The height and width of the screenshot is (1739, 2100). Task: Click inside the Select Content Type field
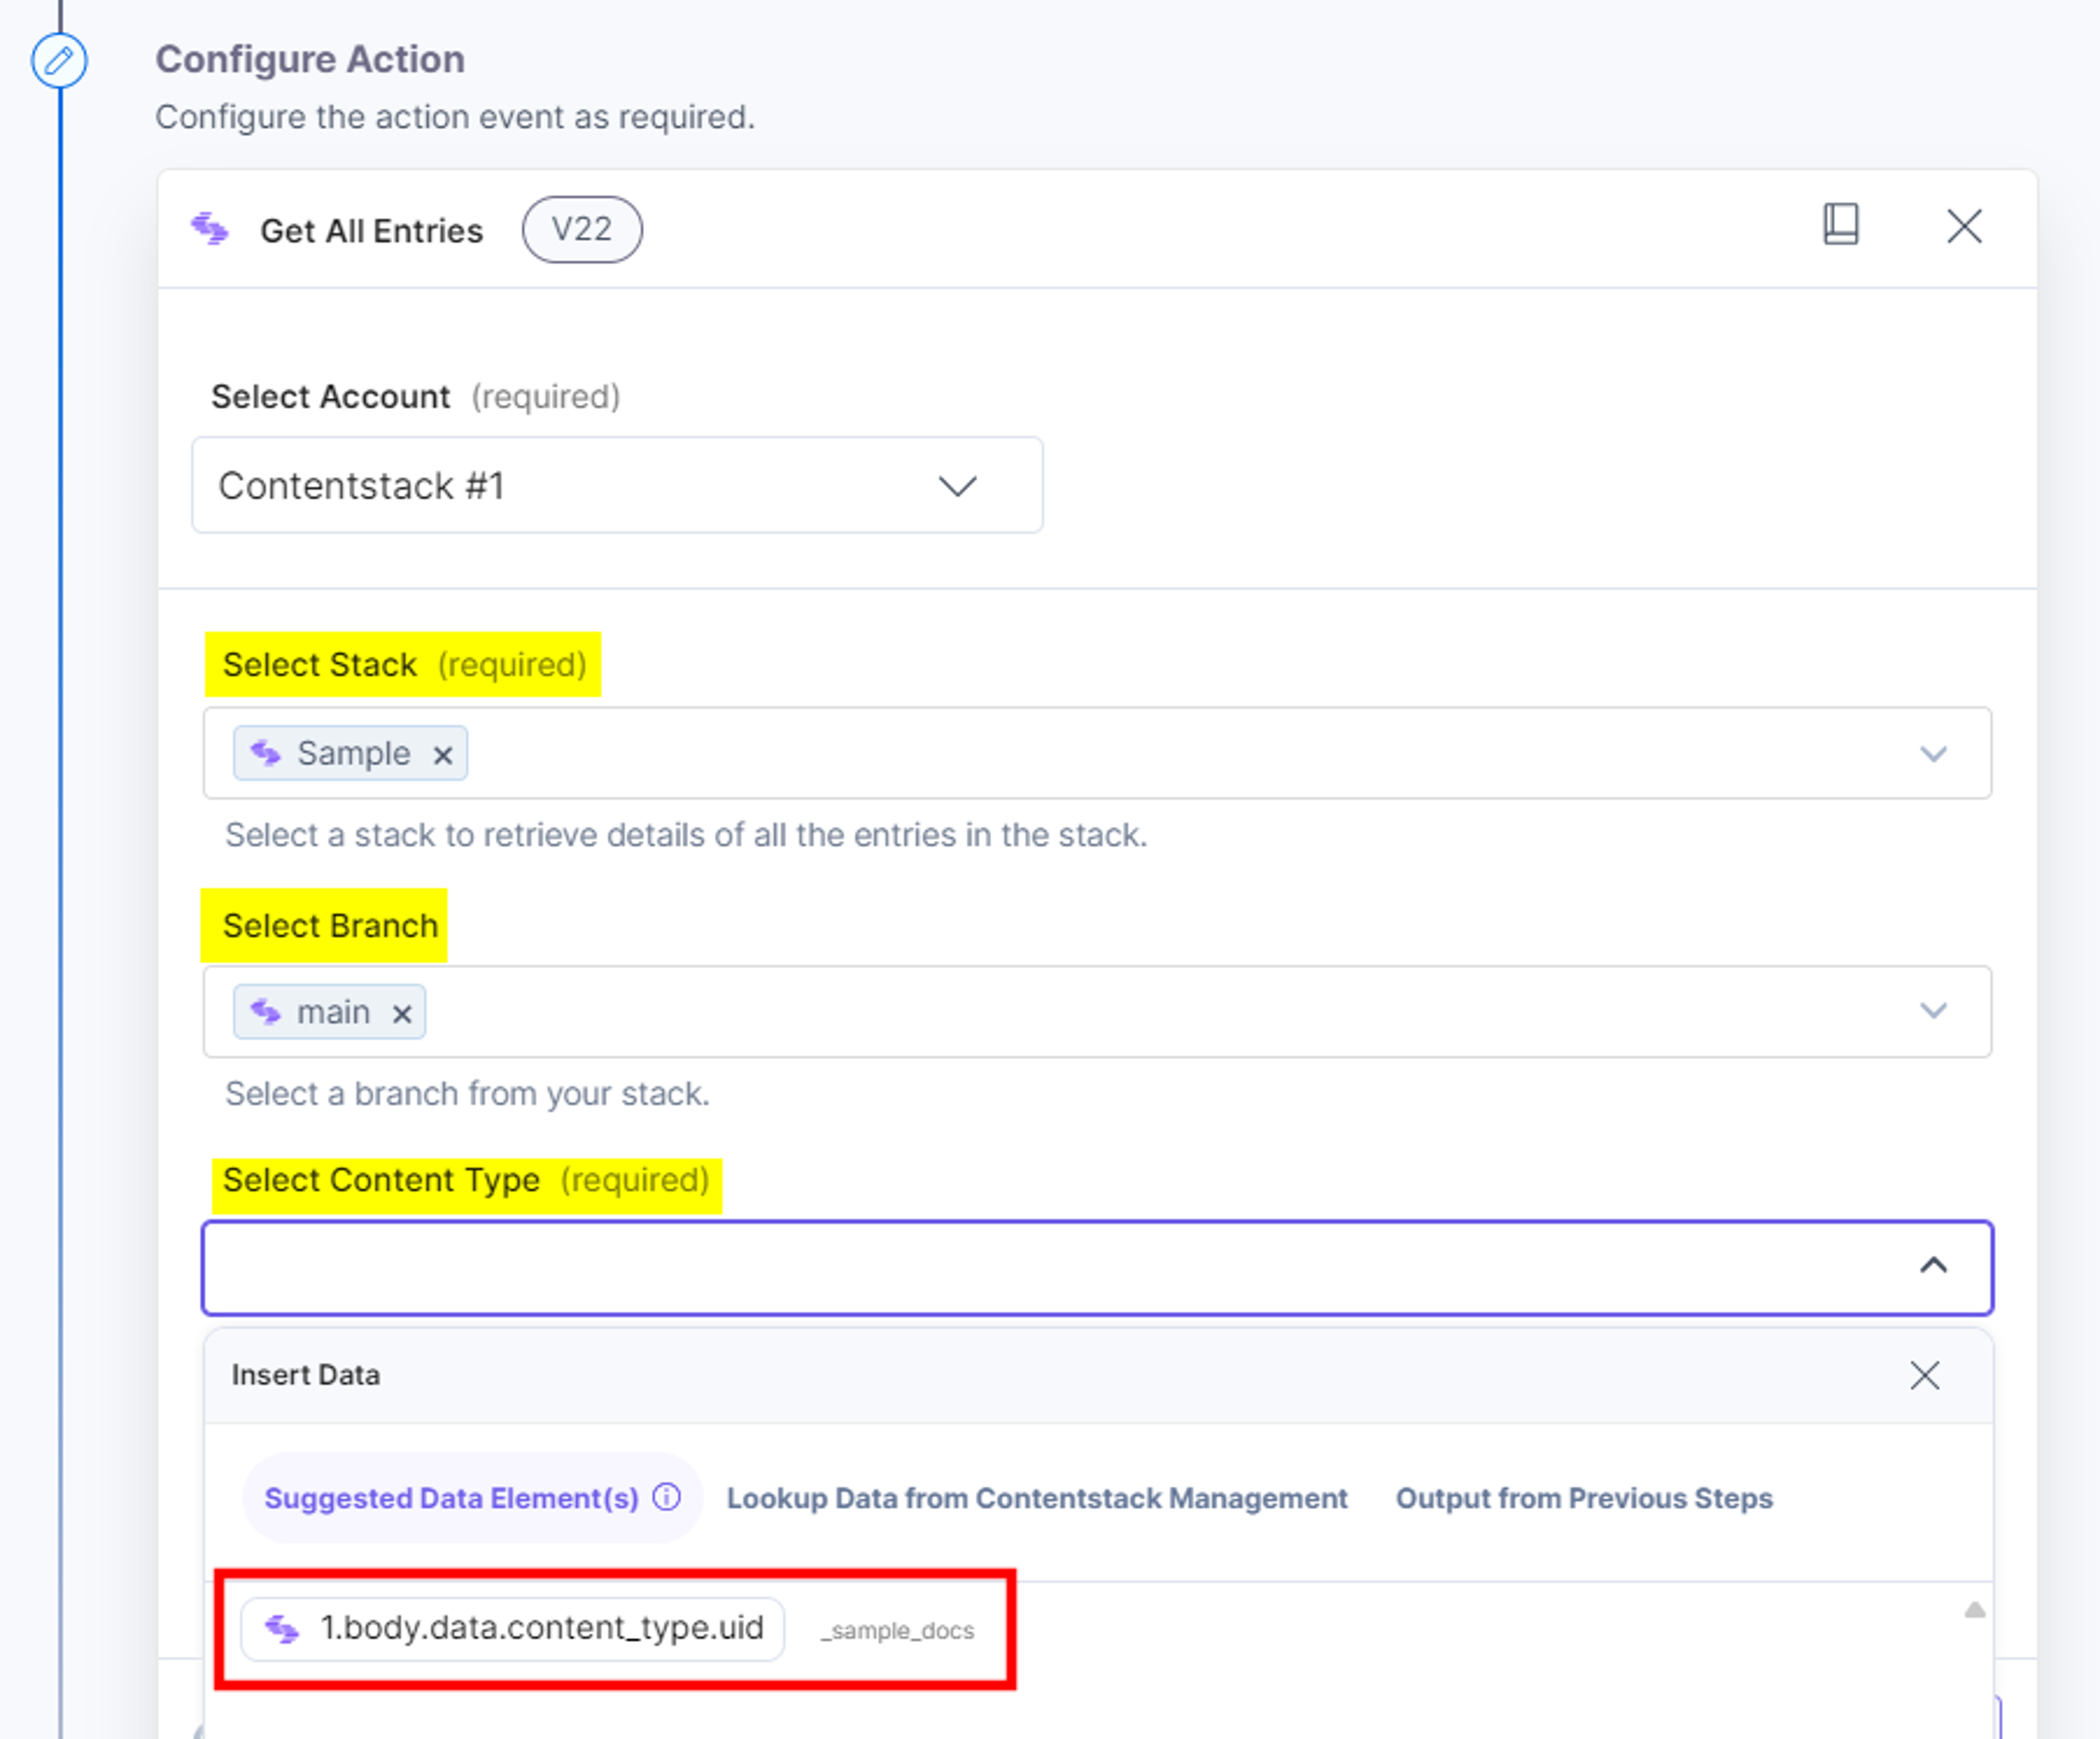pyautogui.click(x=1097, y=1267)
